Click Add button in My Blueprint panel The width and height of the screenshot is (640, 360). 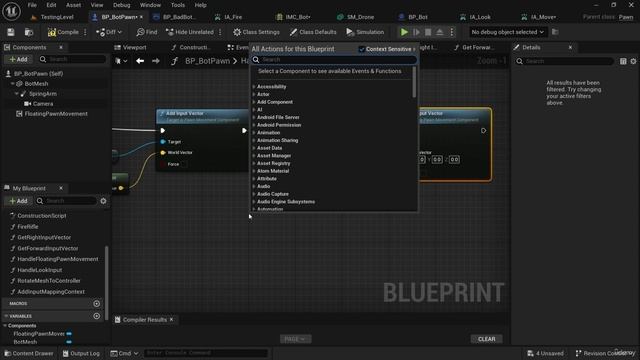[x=18, y=201]
